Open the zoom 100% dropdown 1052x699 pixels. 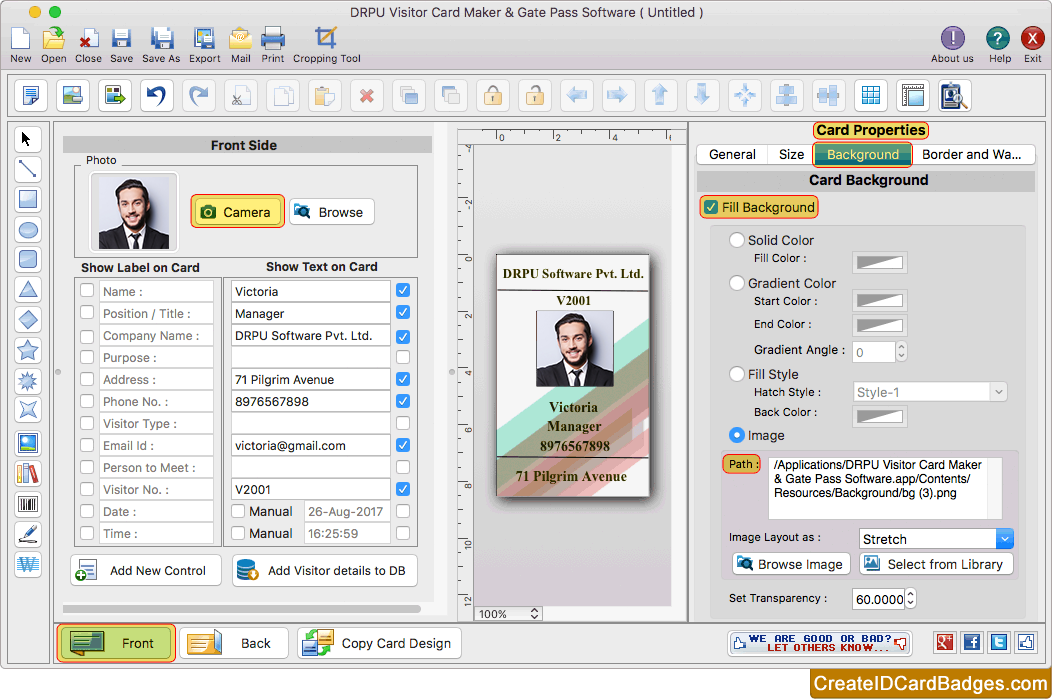[x=508, y=614]
